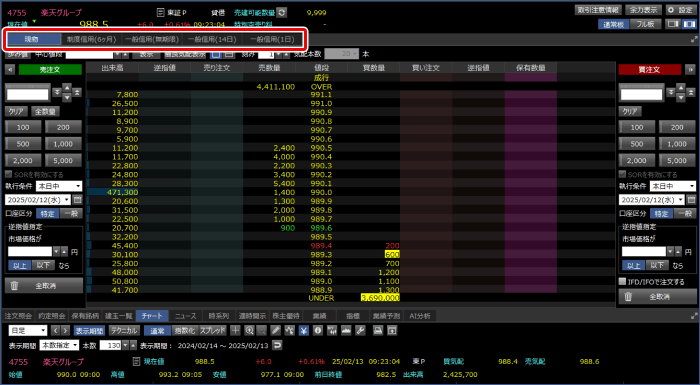
Task: Switch to single-side order panel layout icon
Action: (x=672, y=25)
